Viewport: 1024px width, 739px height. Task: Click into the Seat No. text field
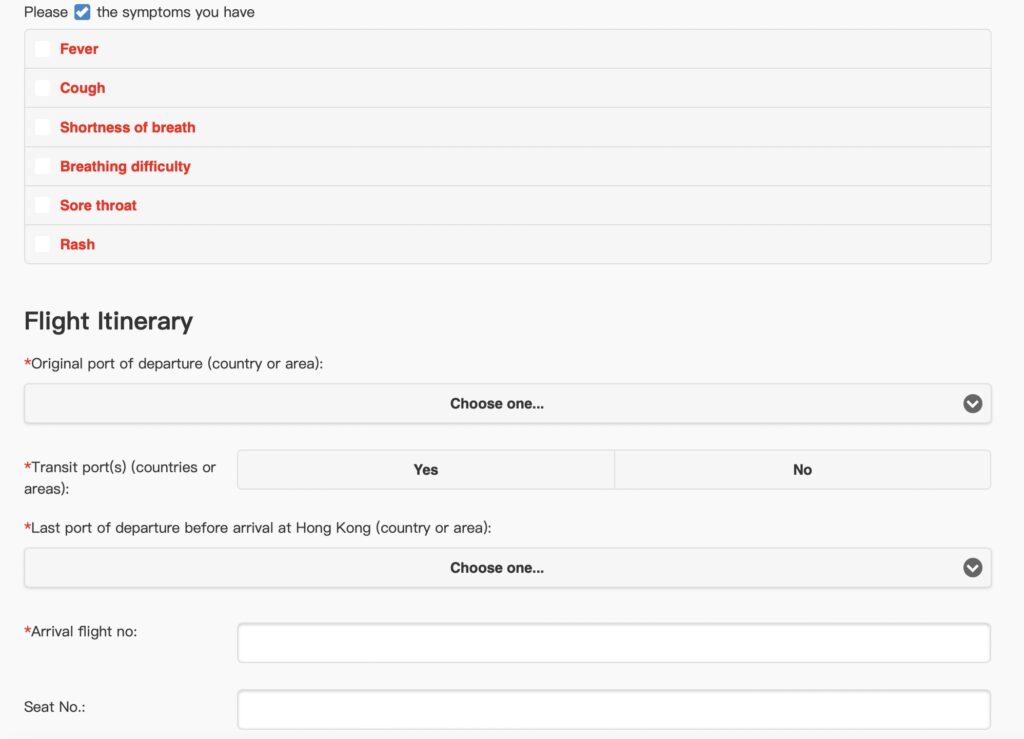tap(613, 709)
